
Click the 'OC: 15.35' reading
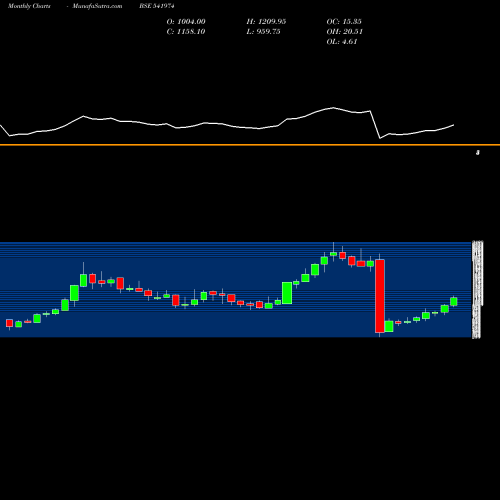pyautogui.click(x=344, y=22)
